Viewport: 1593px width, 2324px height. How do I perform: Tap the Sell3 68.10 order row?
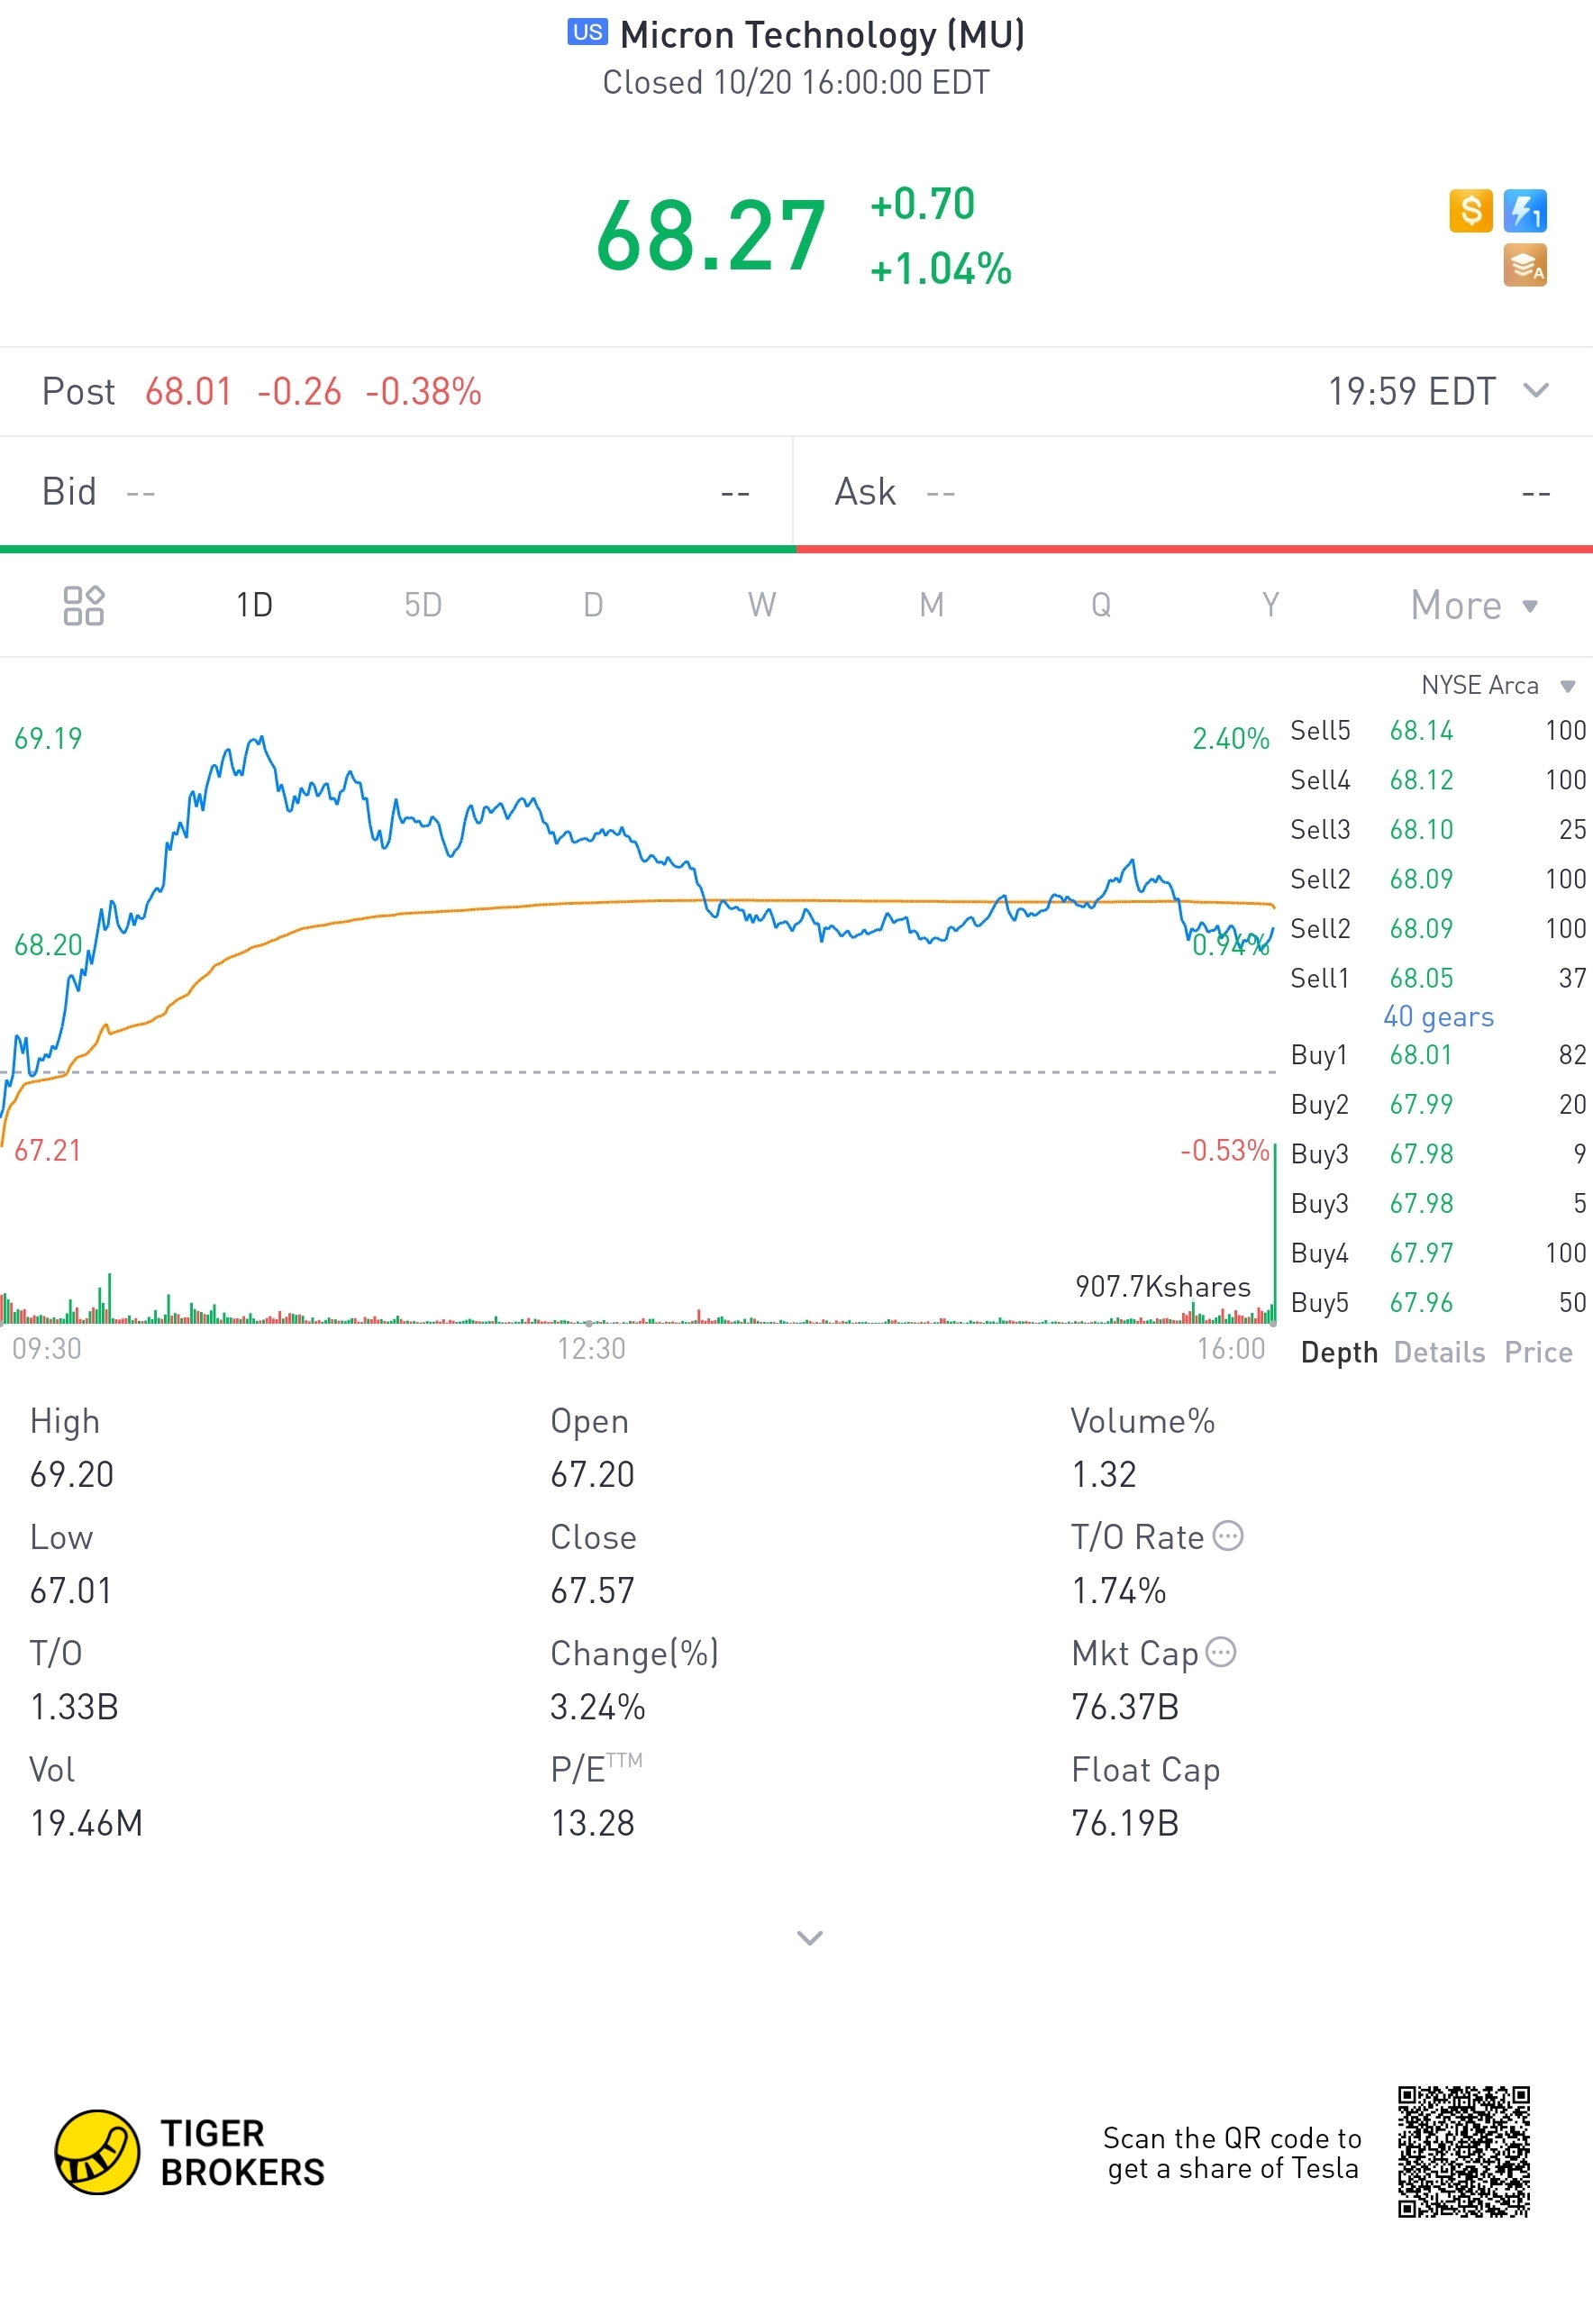[1437, 829]
